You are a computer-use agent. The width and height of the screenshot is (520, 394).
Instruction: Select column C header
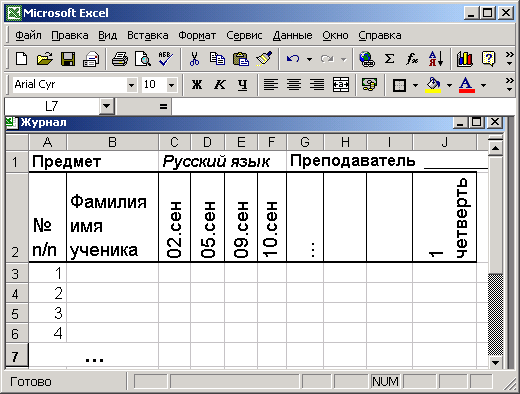pos(174,142)
